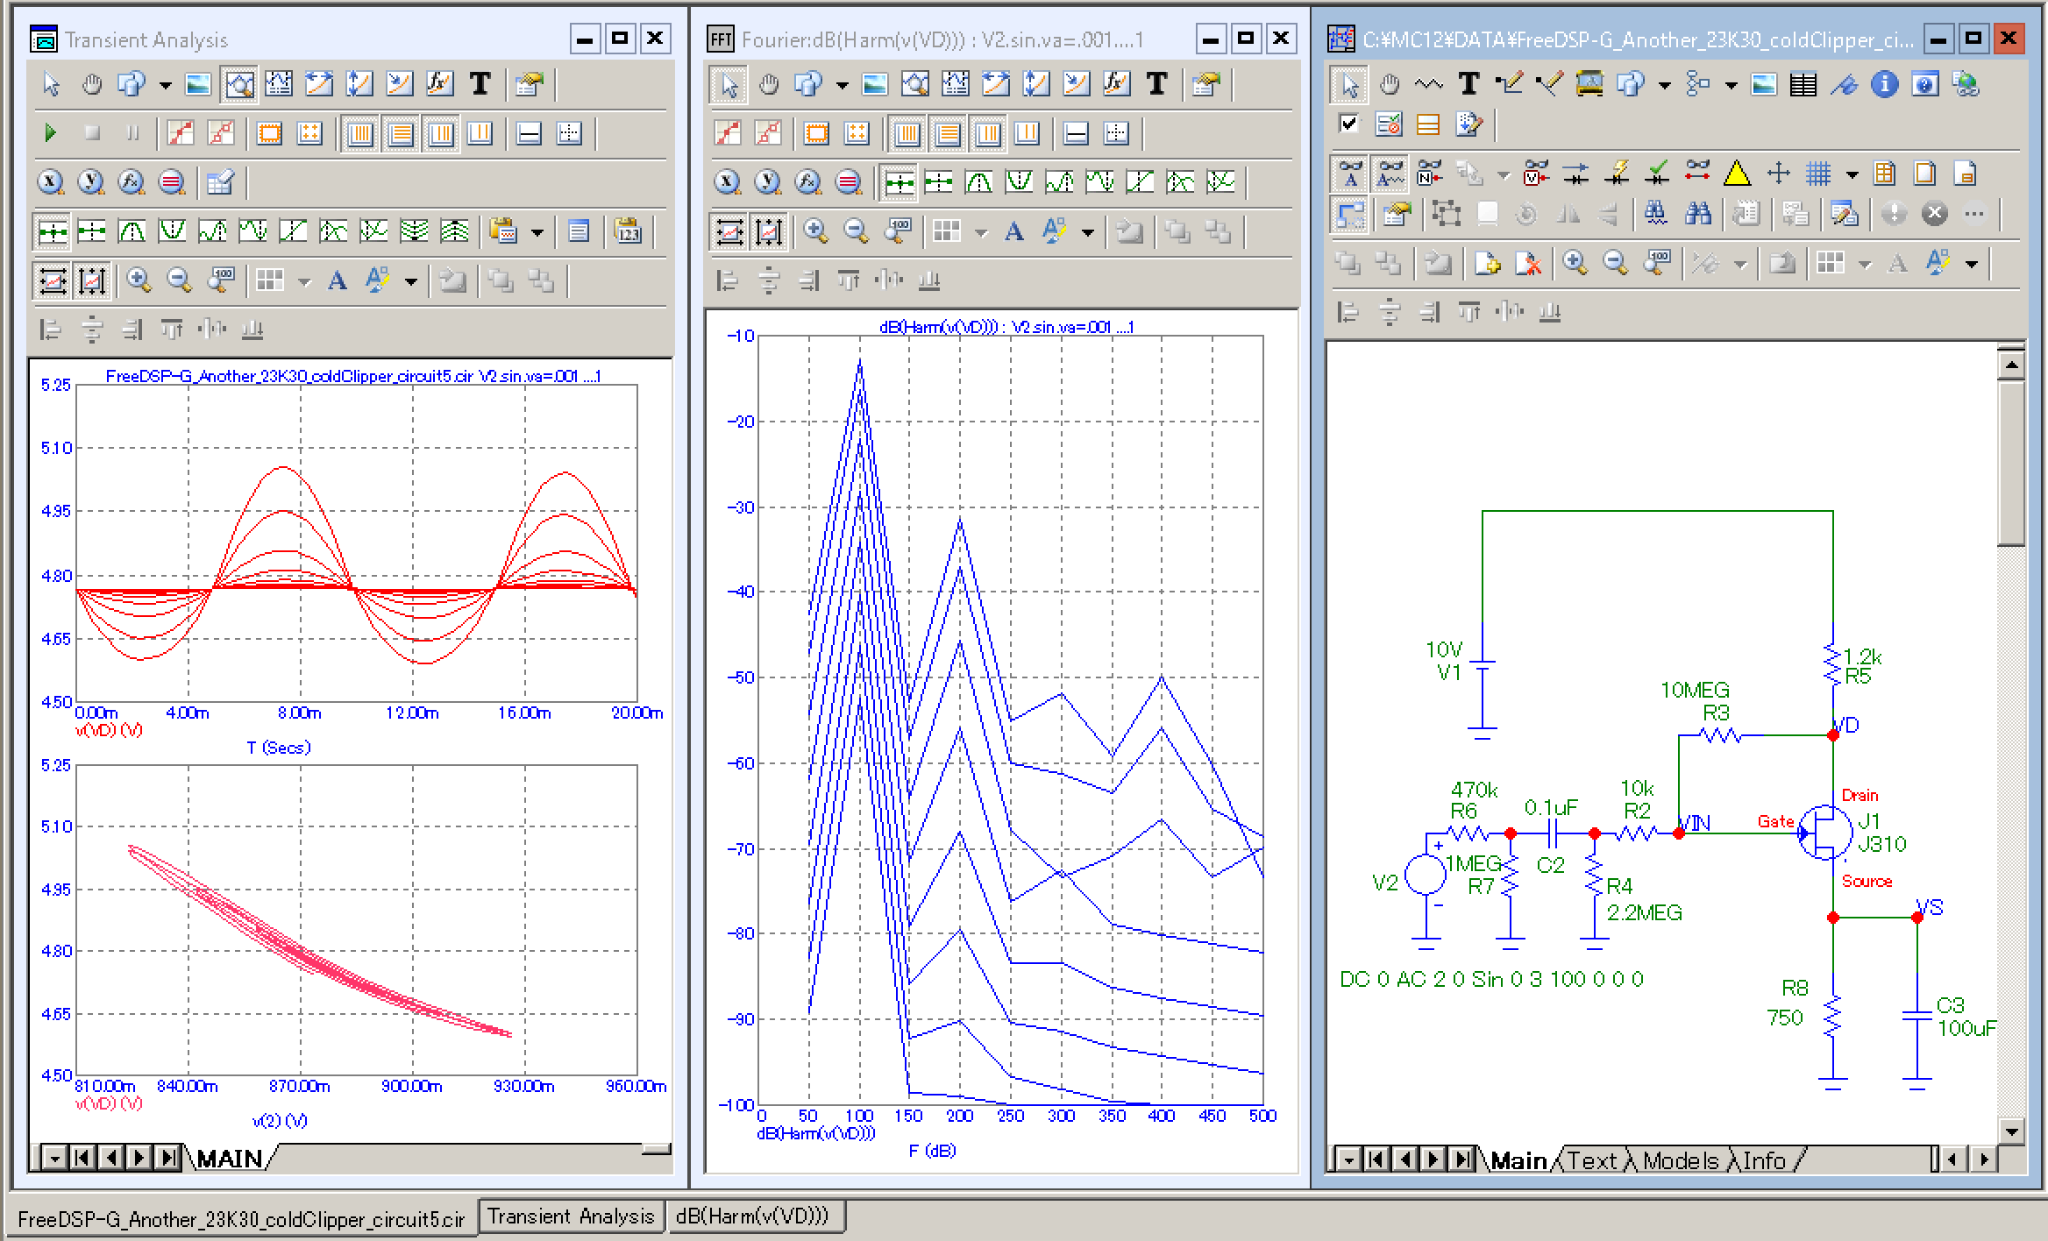Select the resistor component tool in schematic window
This screenshot has width=2048, height=1241.
(1428, 85)
